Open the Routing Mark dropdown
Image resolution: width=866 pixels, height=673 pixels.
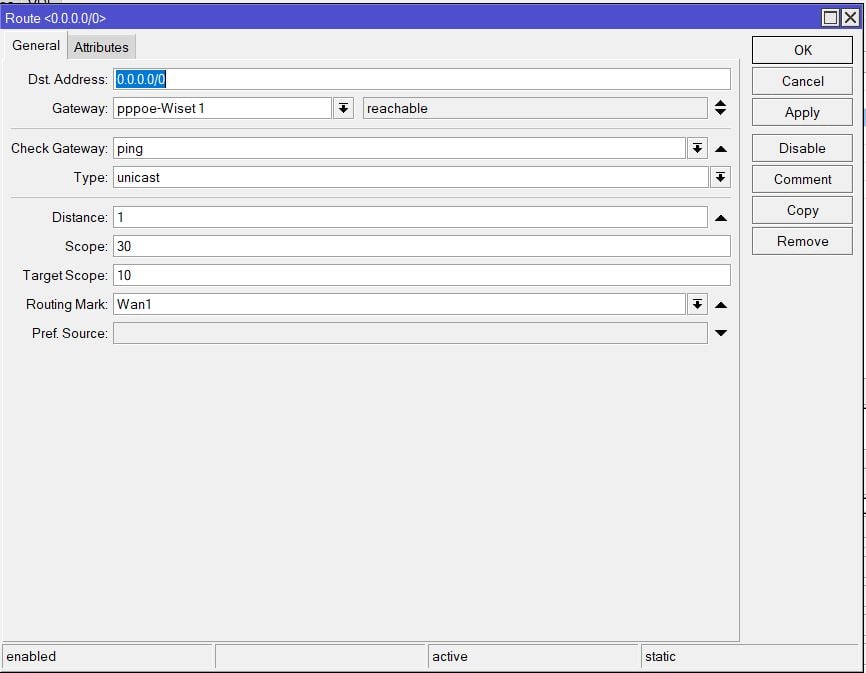697,304
